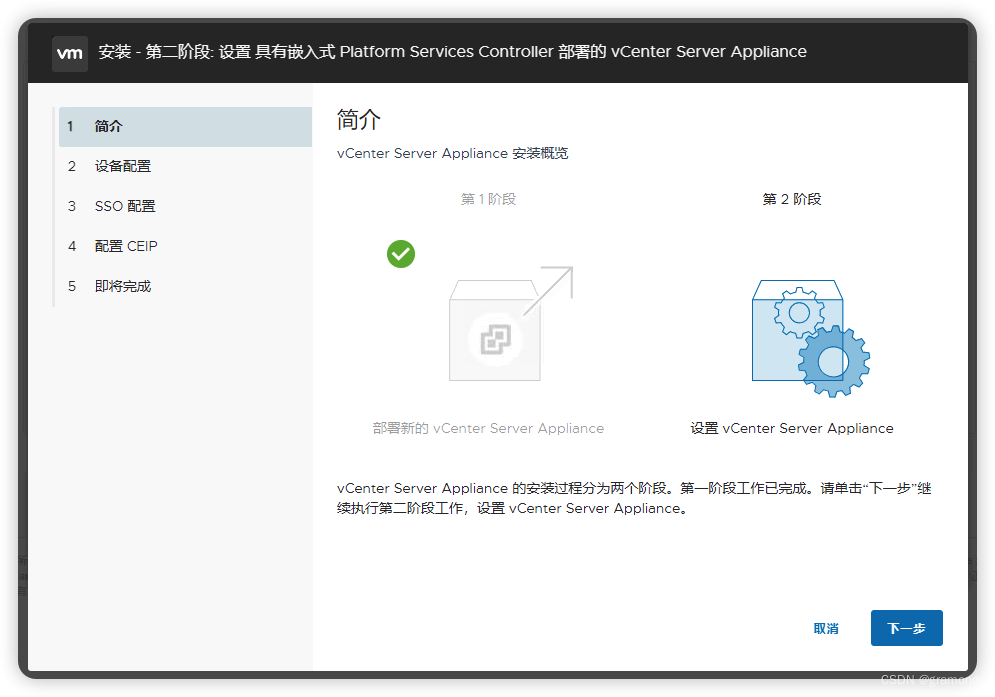Click the 简介 page heading
This screenshot has height=697, width=995.
click(359, 119)
